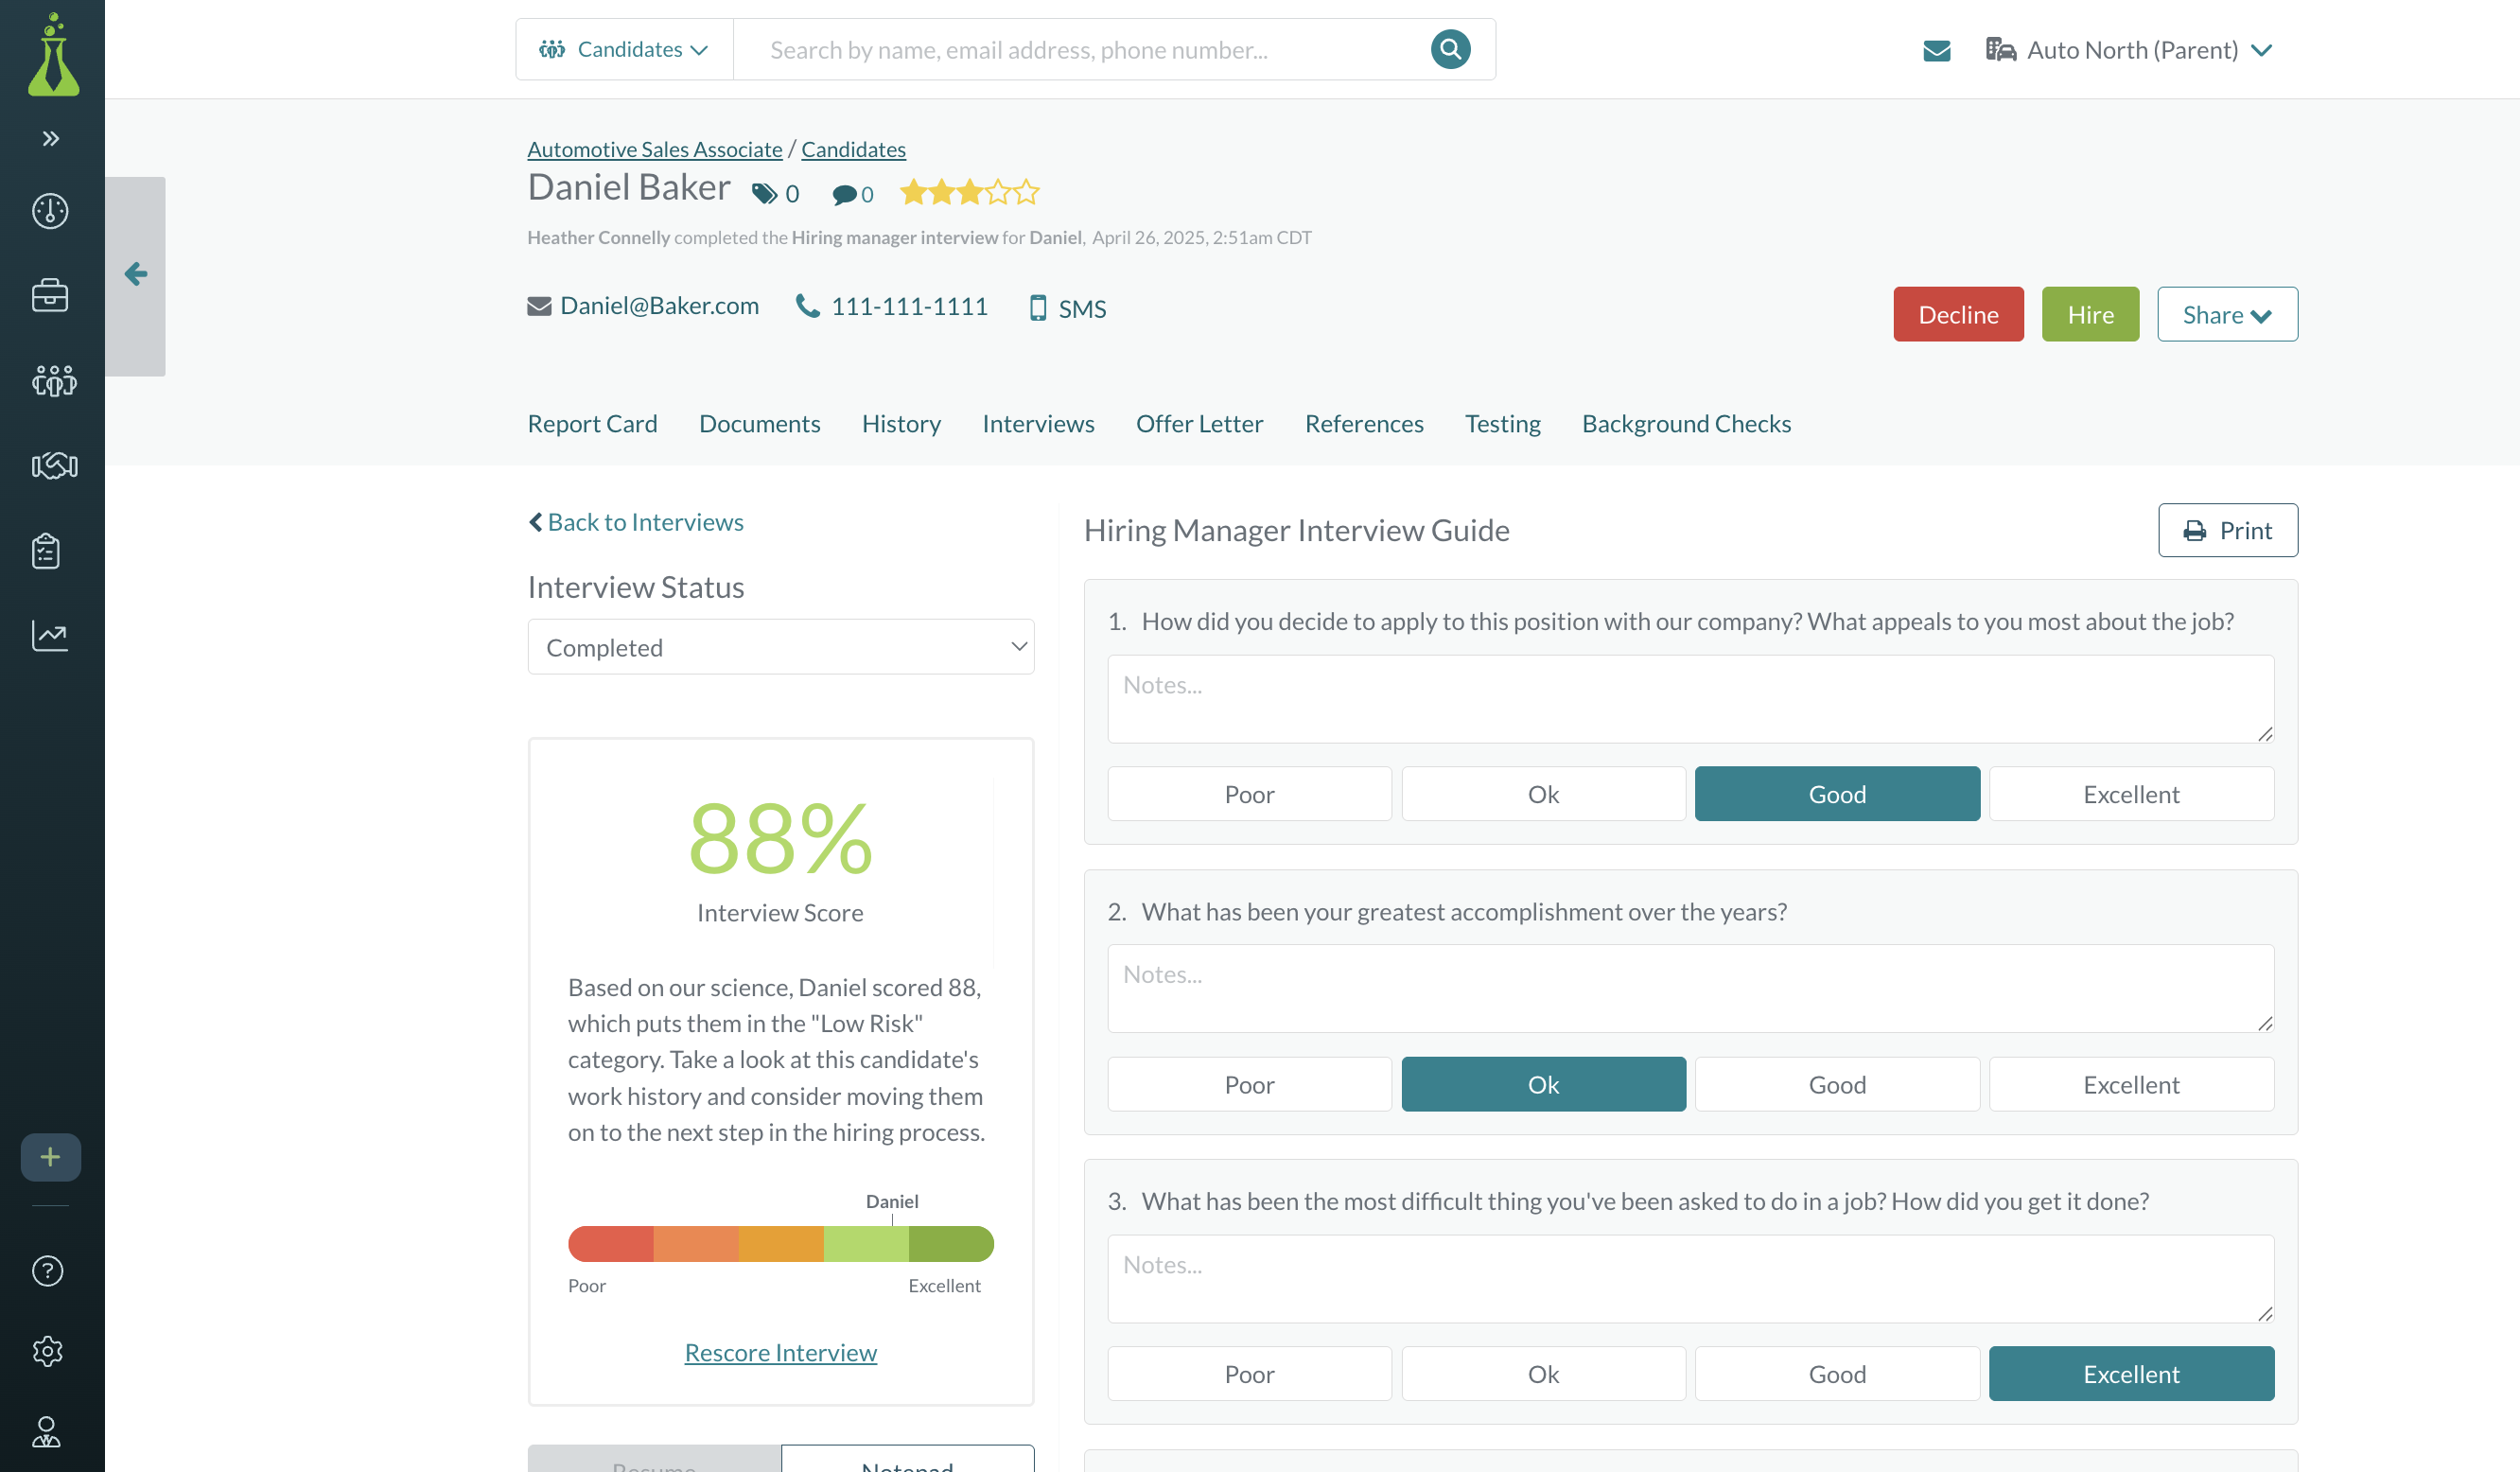Viewport: 2520px width, 1472px height.
Task: Rate question 2 as Good
Action: coord(1836,1084)
